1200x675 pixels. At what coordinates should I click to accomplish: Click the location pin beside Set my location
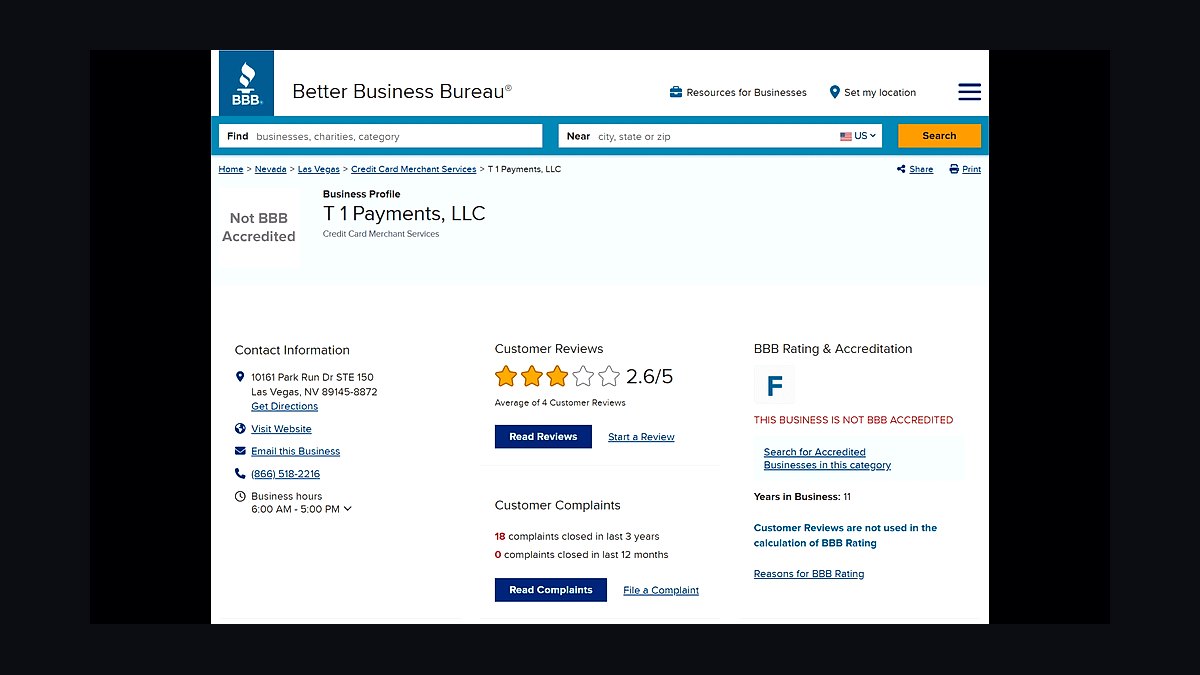(834, 92)
